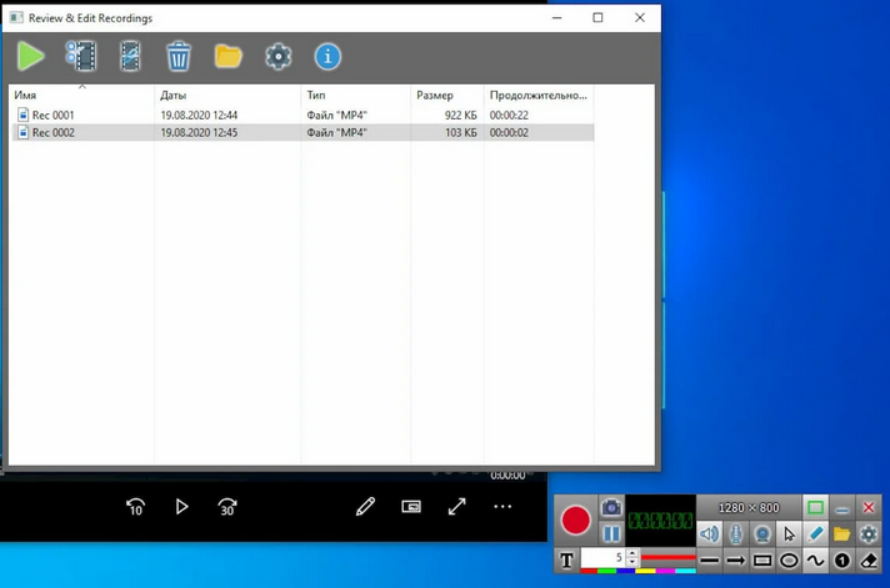Click size value 103 КБ

pyautogui.click(x=461, y=133)
